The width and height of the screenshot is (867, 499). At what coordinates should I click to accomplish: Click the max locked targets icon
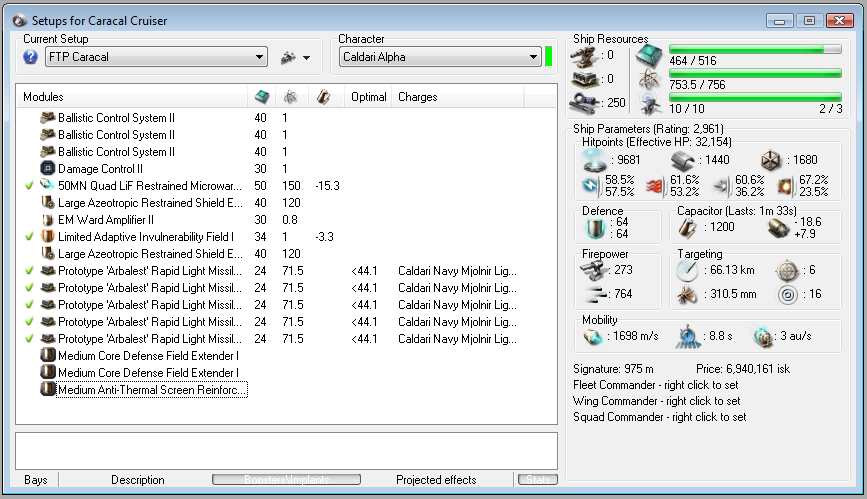(x=787, y=271)
